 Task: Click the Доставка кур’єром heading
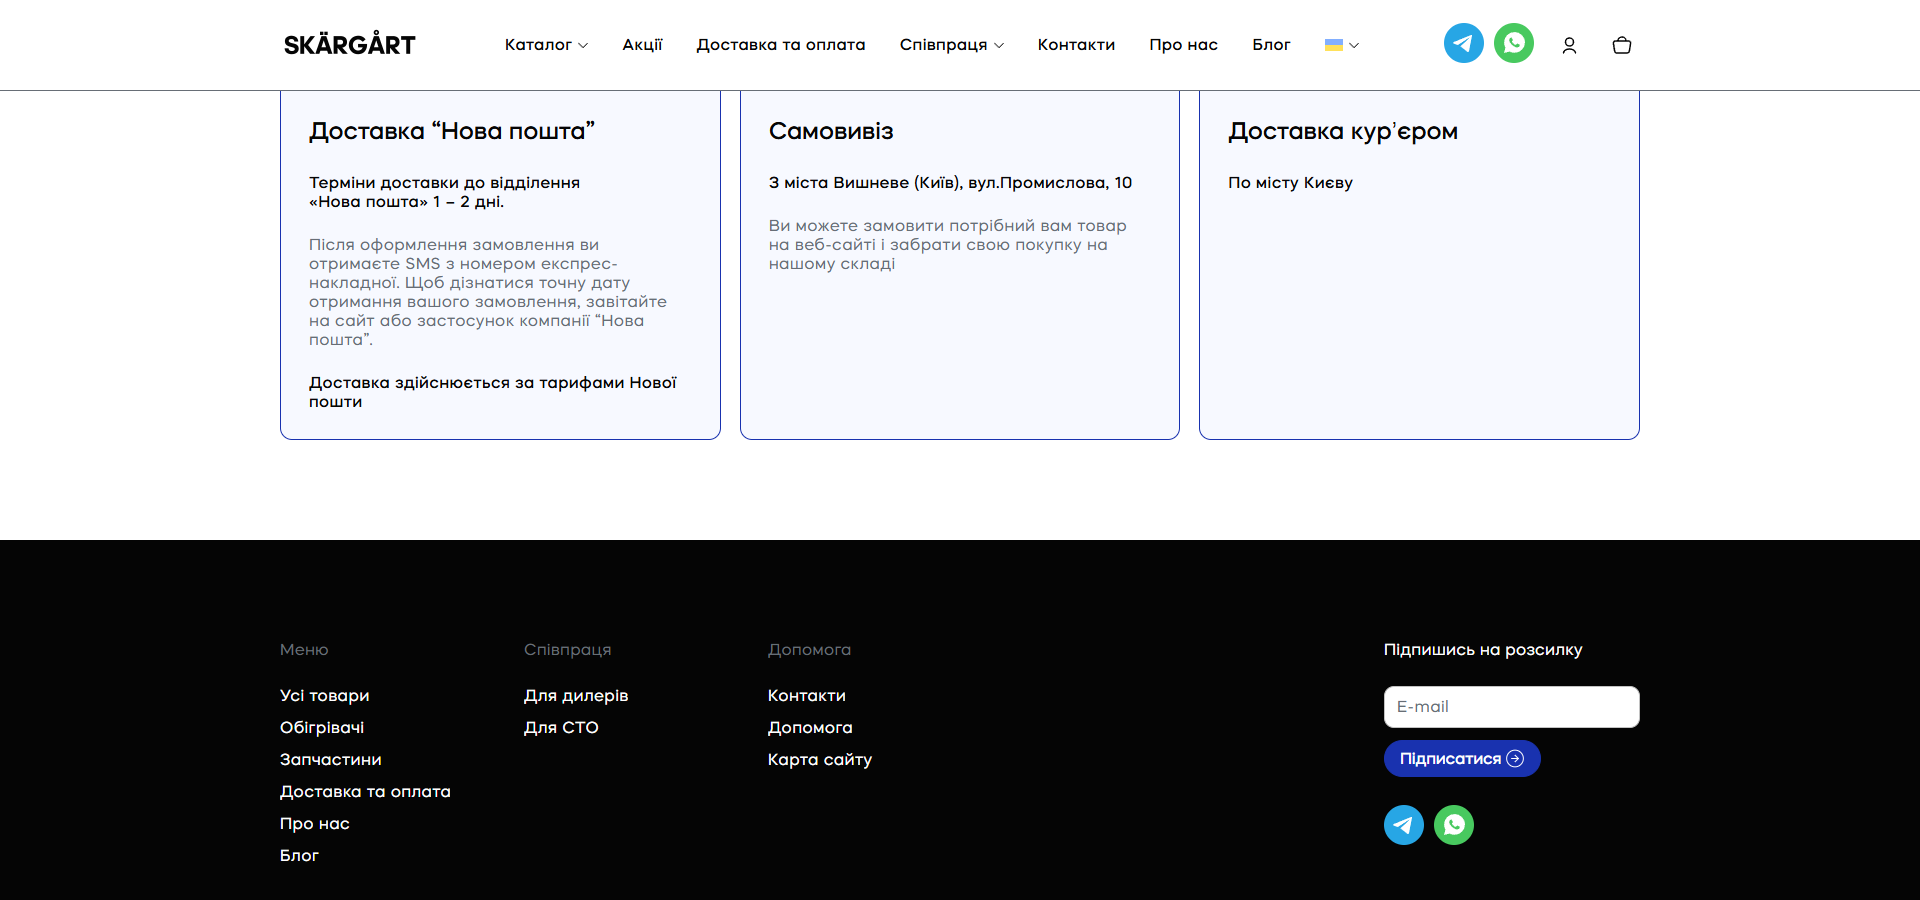pos(1343,131)
